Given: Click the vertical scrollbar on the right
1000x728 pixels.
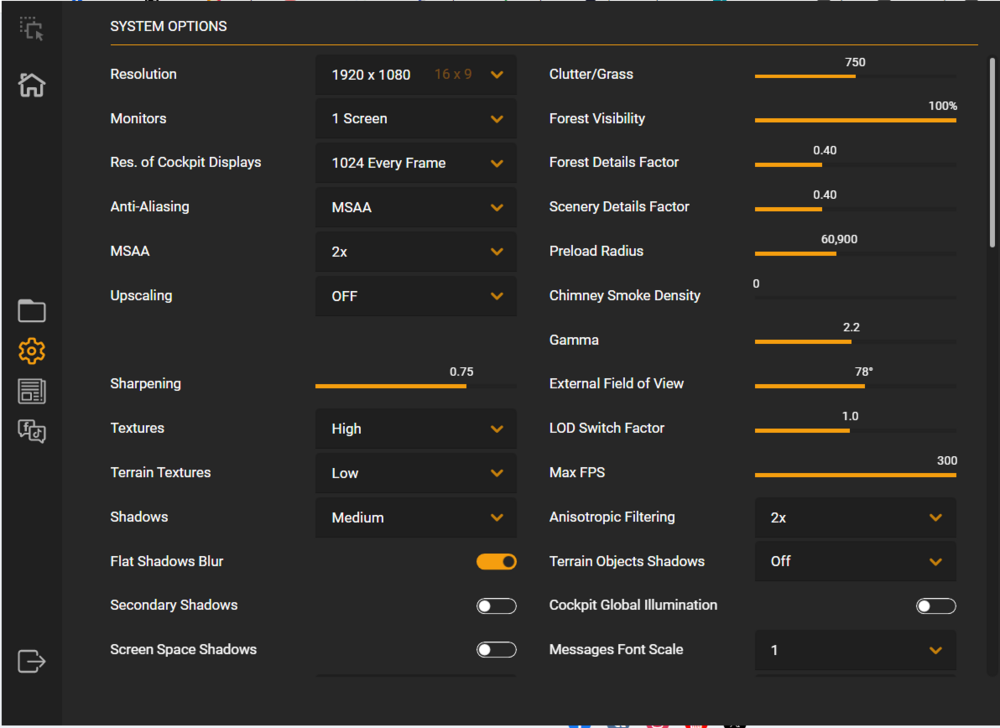Looking at the screenshot, I should 992,152.
